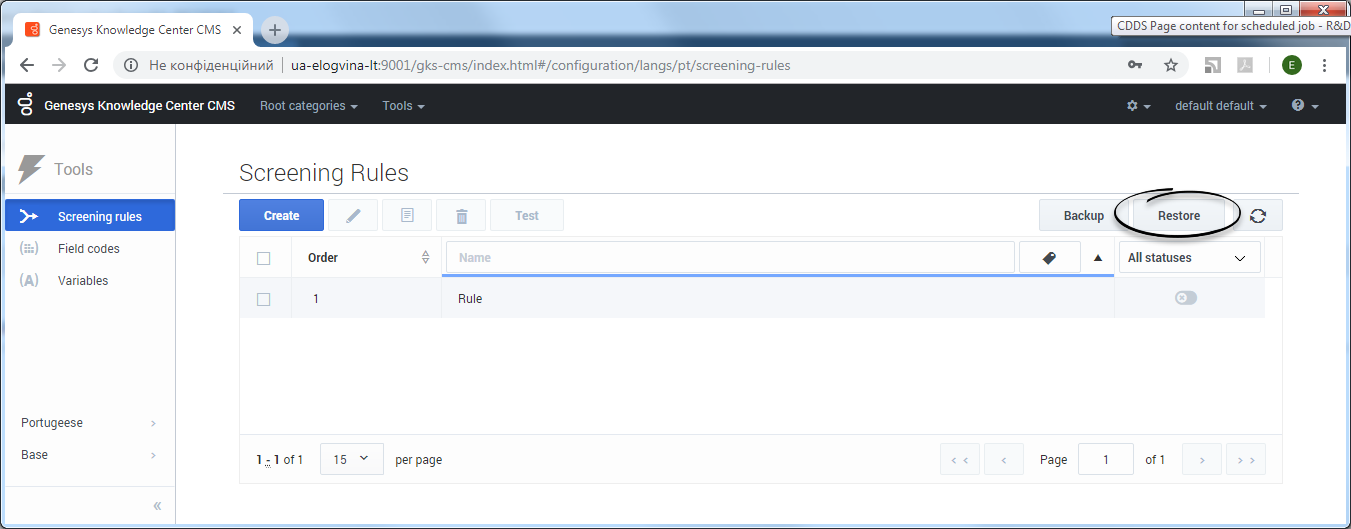Click the blue Create button
1351x529 pixels.
point(281,216)
